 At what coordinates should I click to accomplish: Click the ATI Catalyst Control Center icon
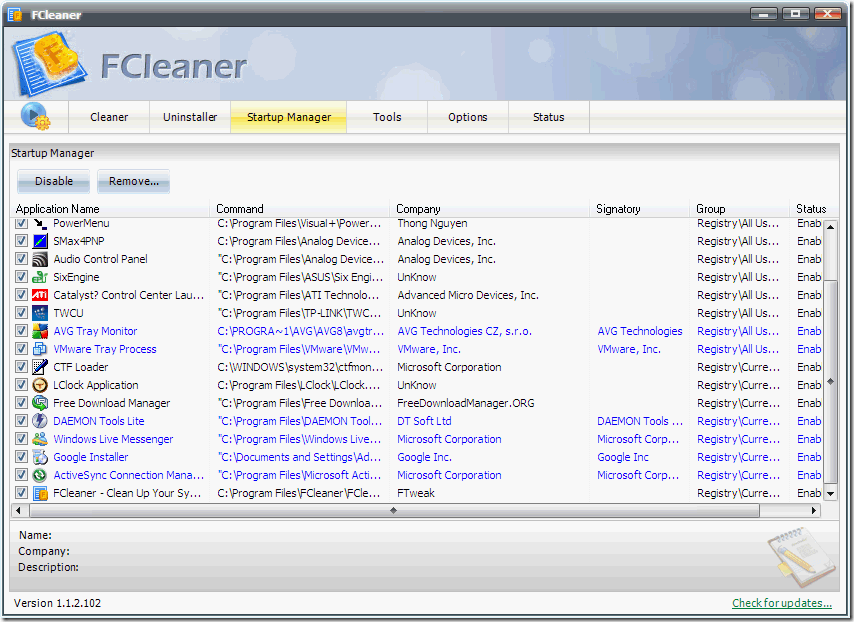[x=40, y=295]
